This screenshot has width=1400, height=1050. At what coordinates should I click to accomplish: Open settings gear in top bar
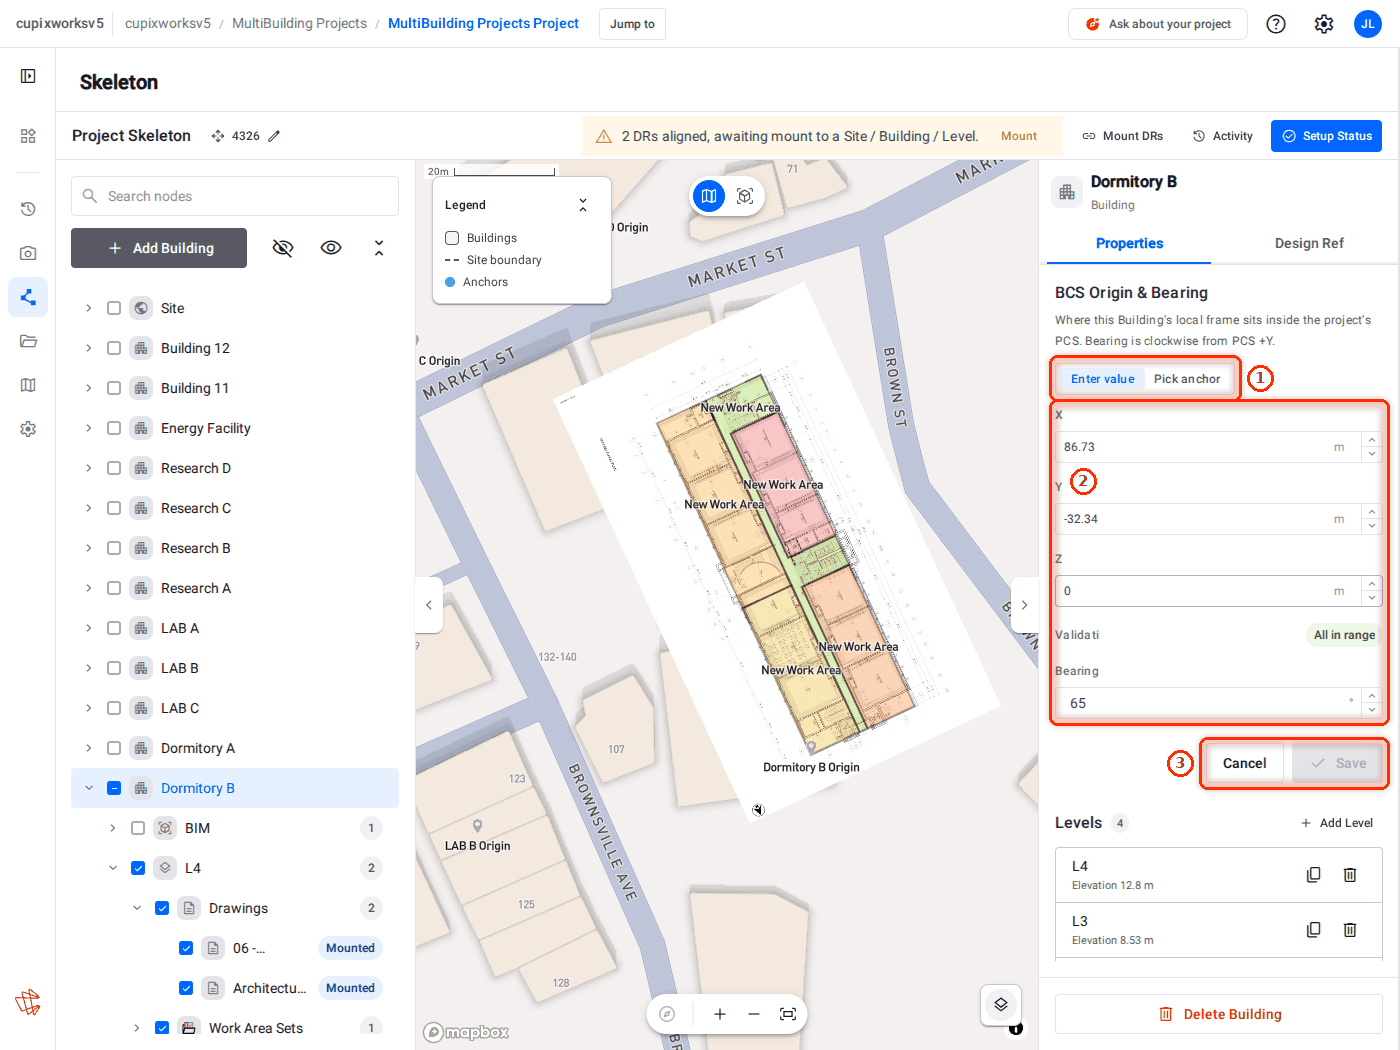pos(1324,24)
